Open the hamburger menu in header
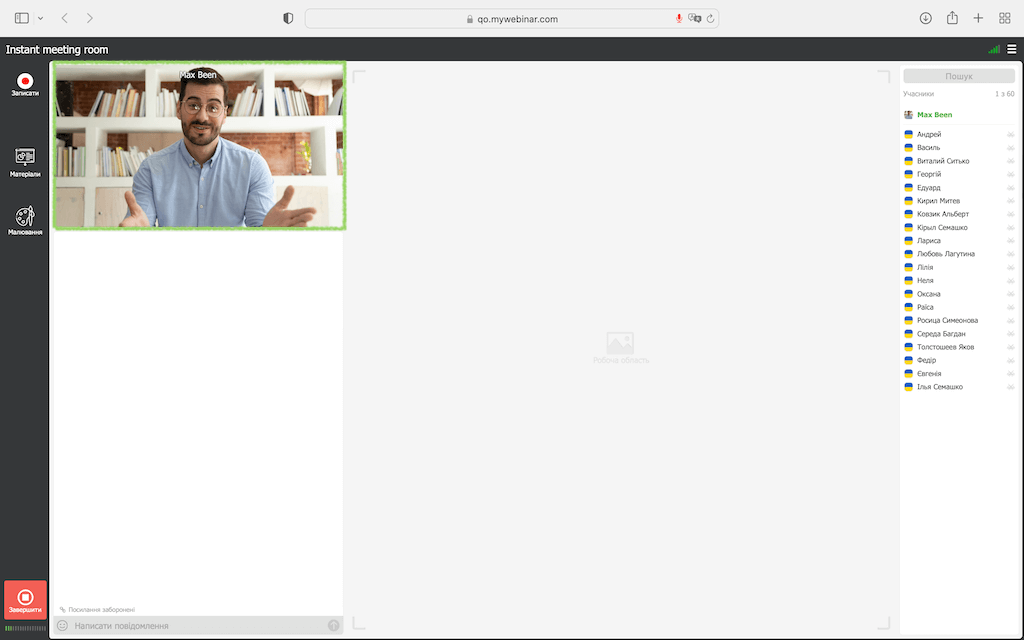Image resolution: width=1024 pixels, height=640 pixels. 1012,49
